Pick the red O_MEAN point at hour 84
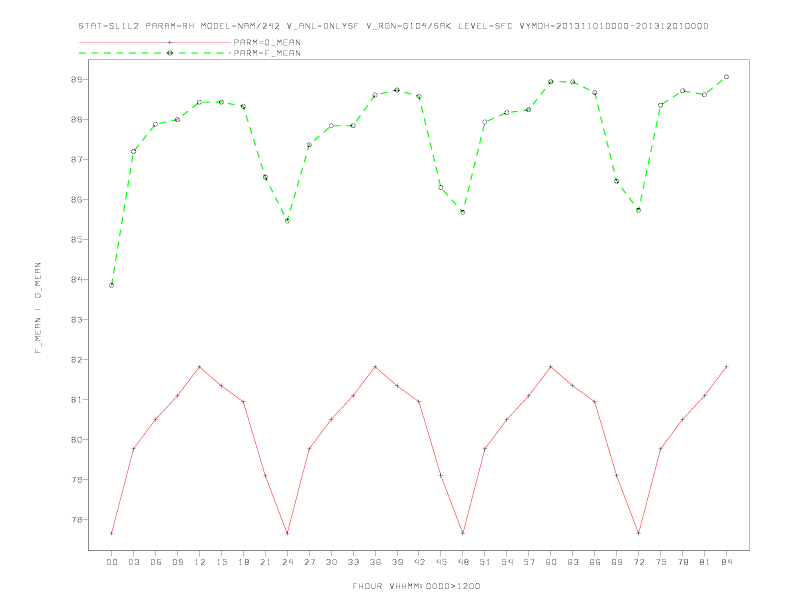The height and width of the screenshot is (612, 792). click(x=726, y=367)
